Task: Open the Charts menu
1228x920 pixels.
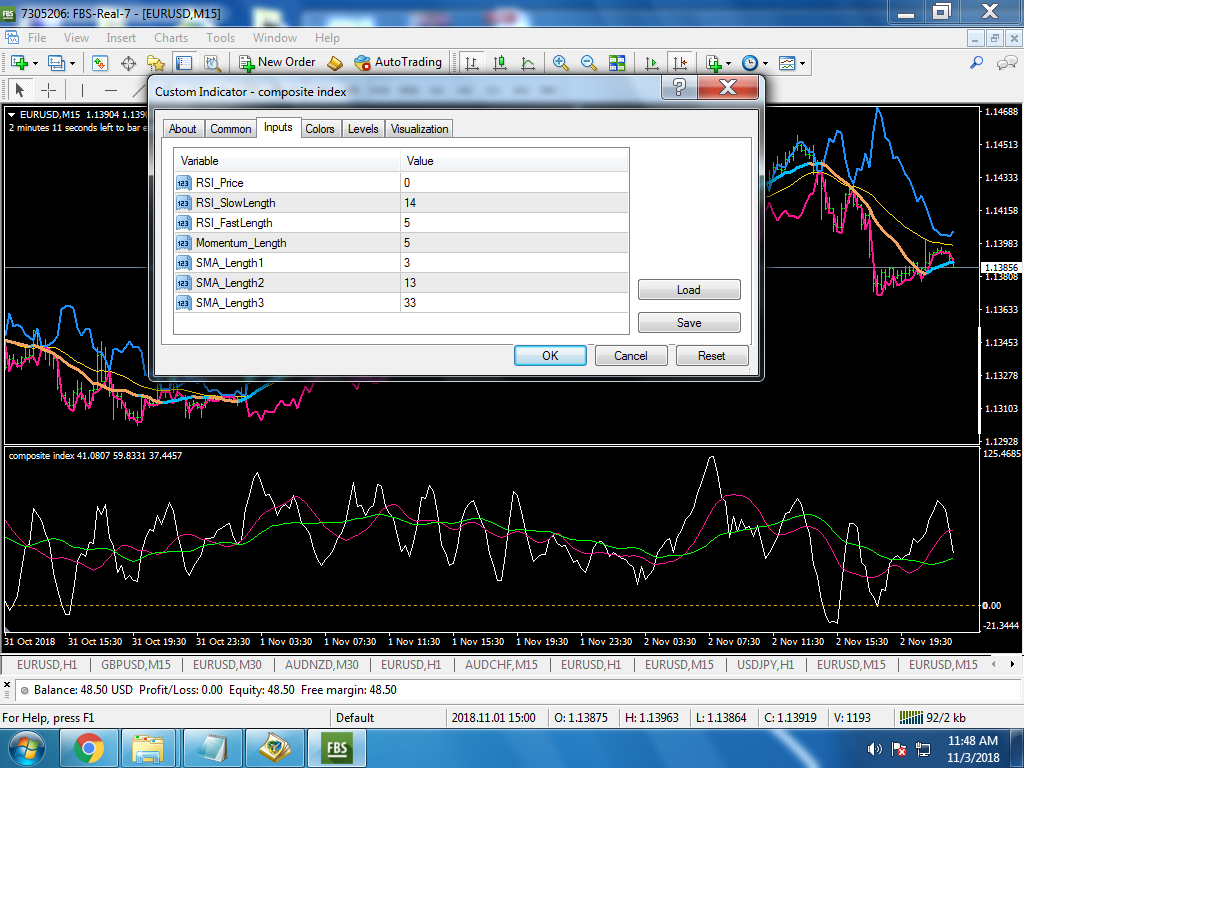Action: [x=171, y=38]
